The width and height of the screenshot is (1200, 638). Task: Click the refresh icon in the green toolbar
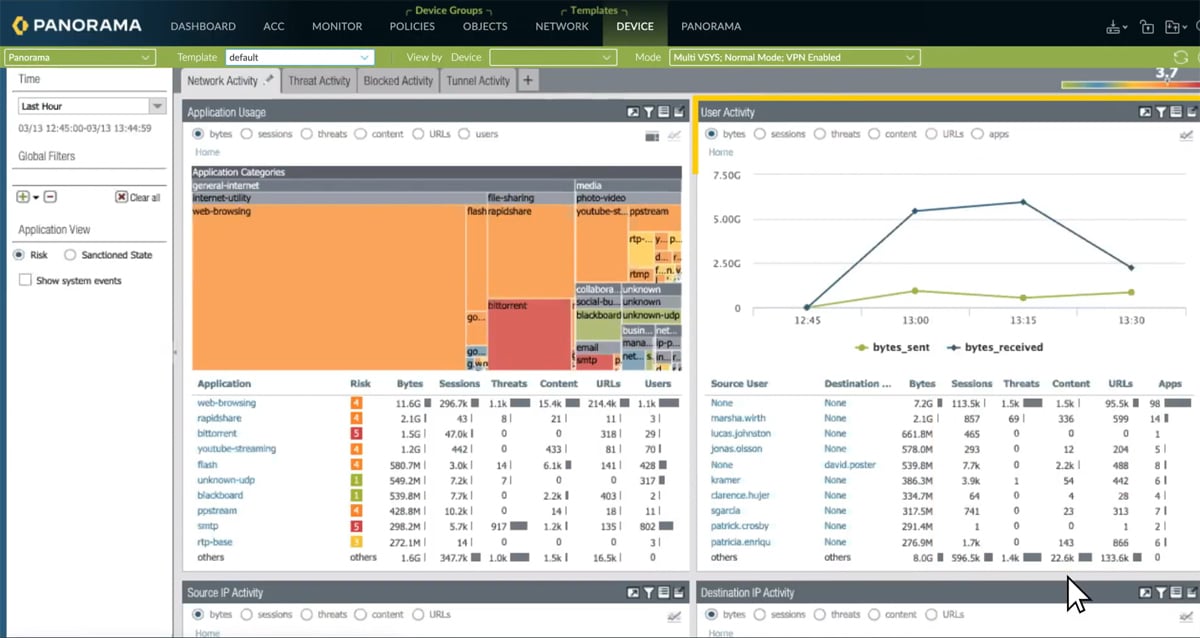[1181, 58]
